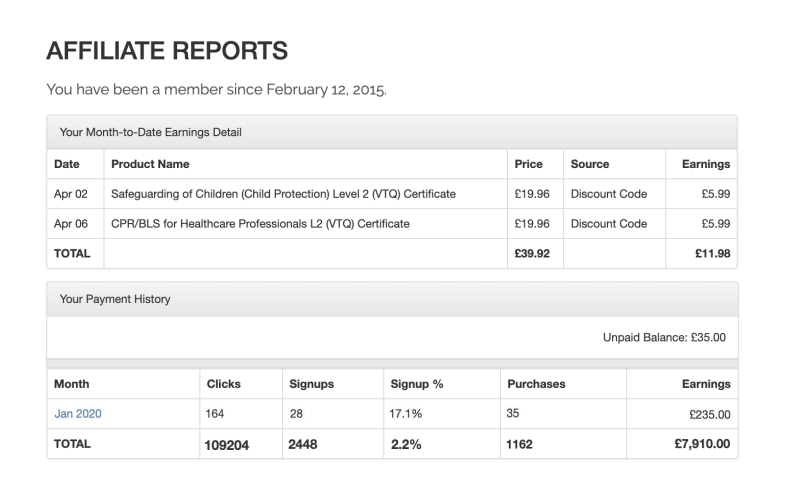Click the member since February 12, 2015 text

click(x=216, y=90)
